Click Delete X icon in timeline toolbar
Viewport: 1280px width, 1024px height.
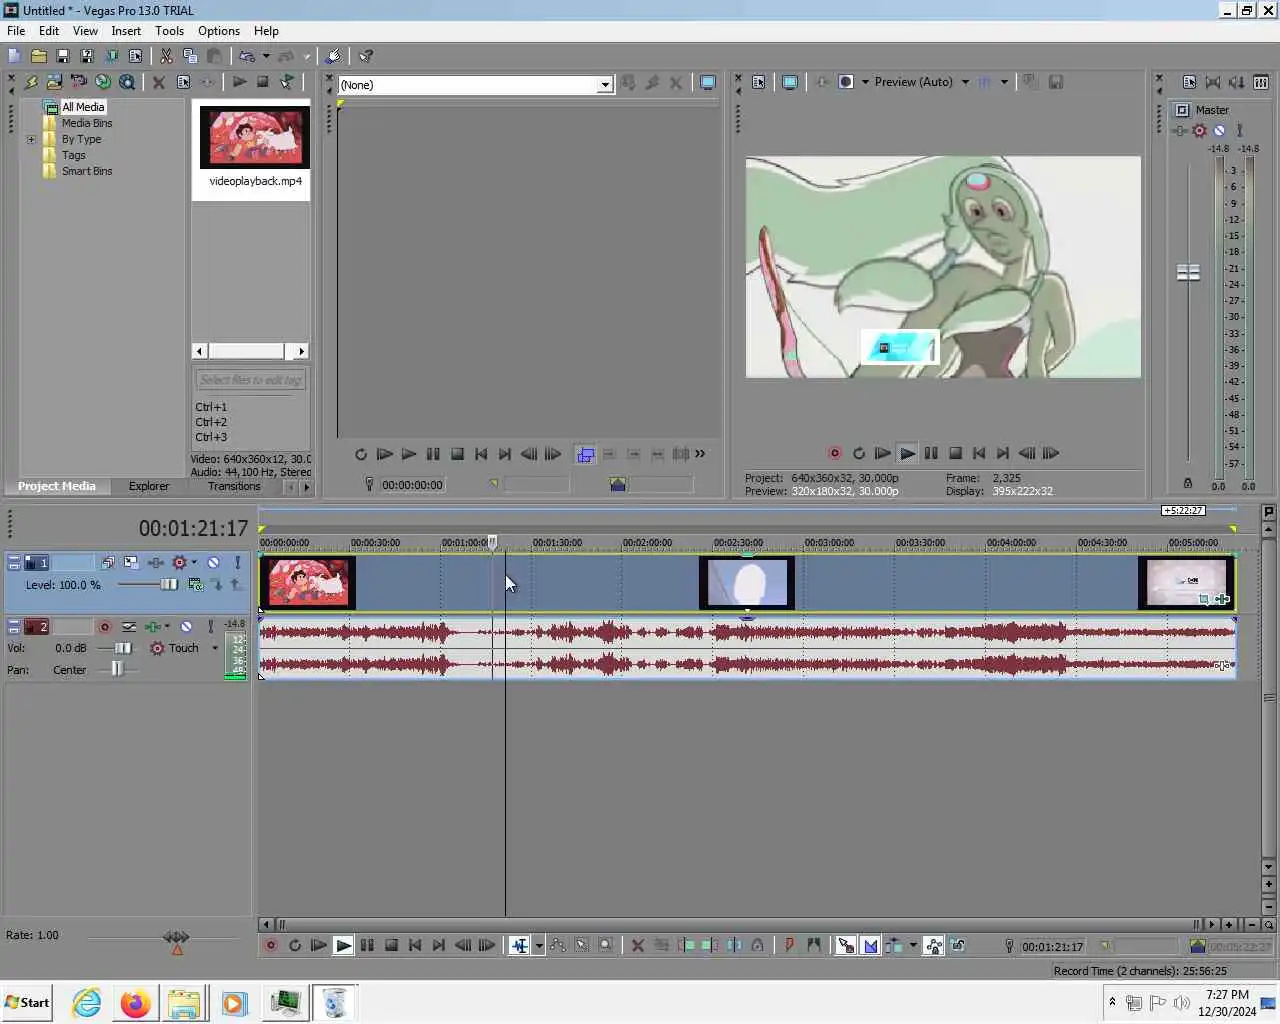coord(637,945)
